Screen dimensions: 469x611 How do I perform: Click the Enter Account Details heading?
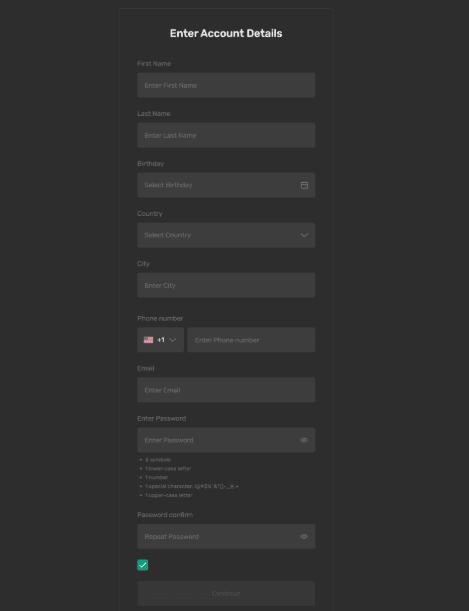[x=226, y=33]
